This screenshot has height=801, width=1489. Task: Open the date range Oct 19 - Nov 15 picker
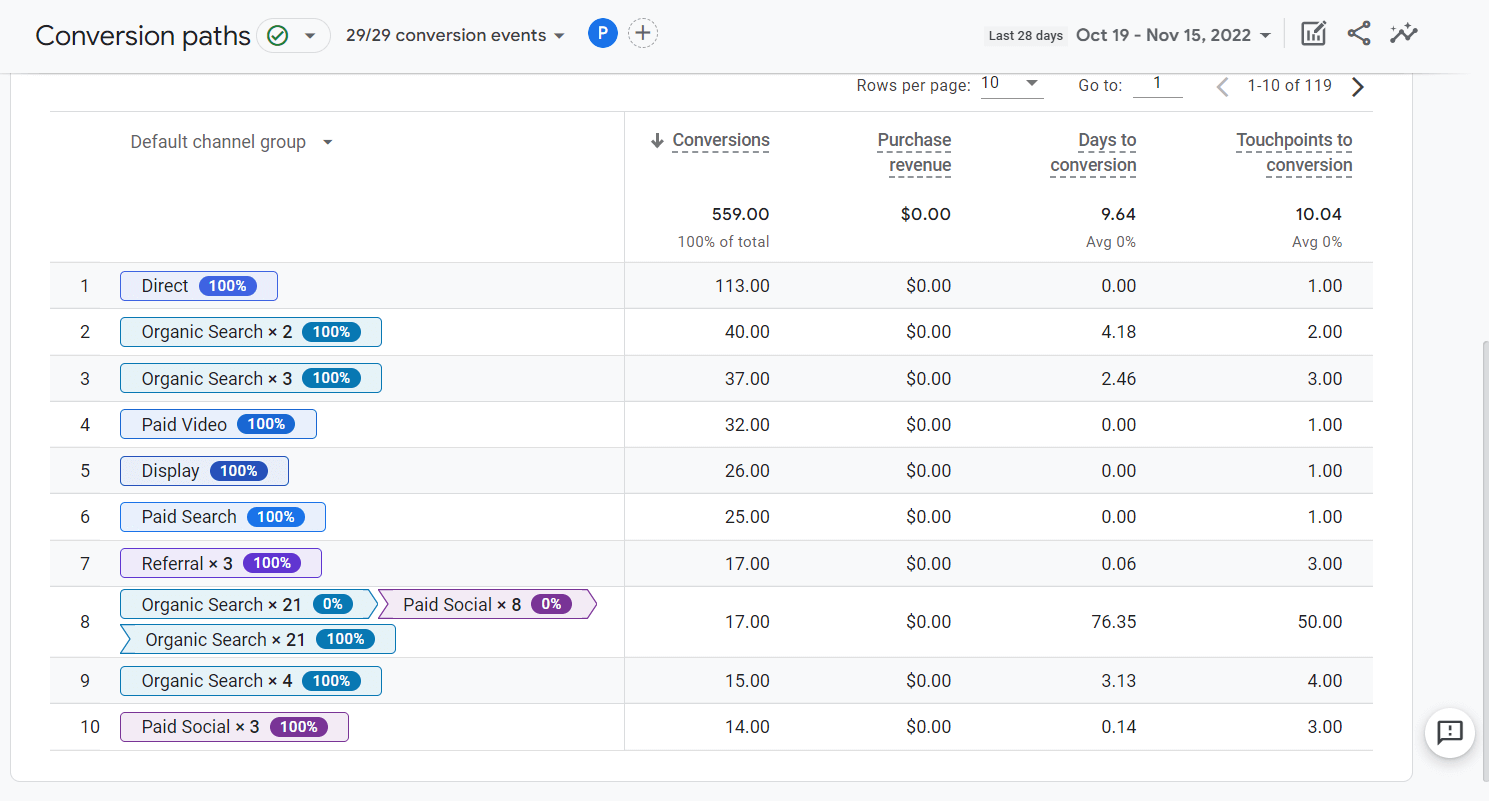click(x=1173, y=35)
